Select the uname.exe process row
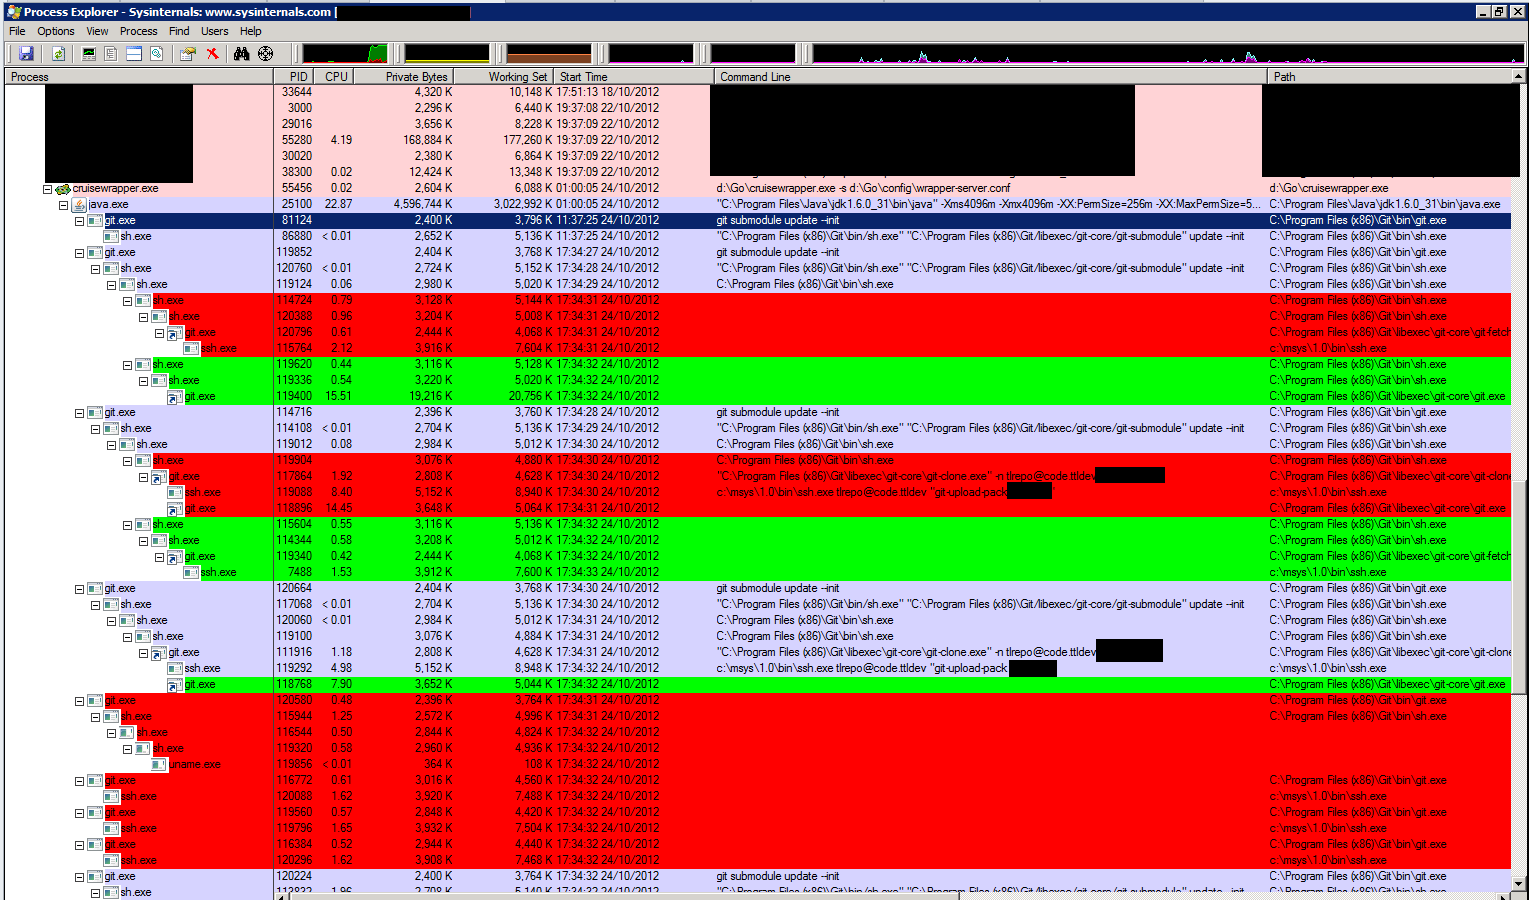Screen dimensions: 1529x900 click(x=758, y=764)
